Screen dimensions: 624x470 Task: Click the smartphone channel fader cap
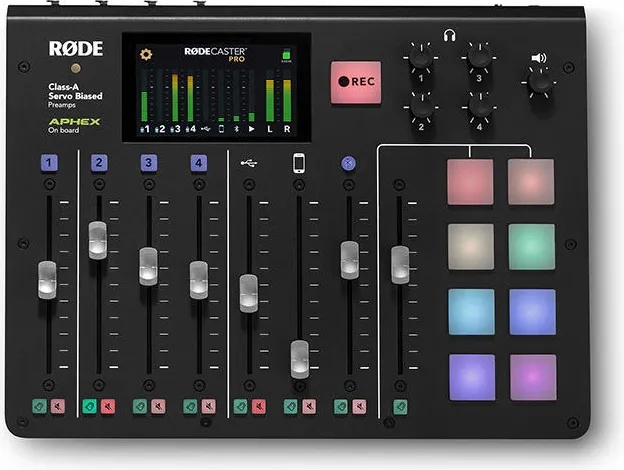[299, 359]
